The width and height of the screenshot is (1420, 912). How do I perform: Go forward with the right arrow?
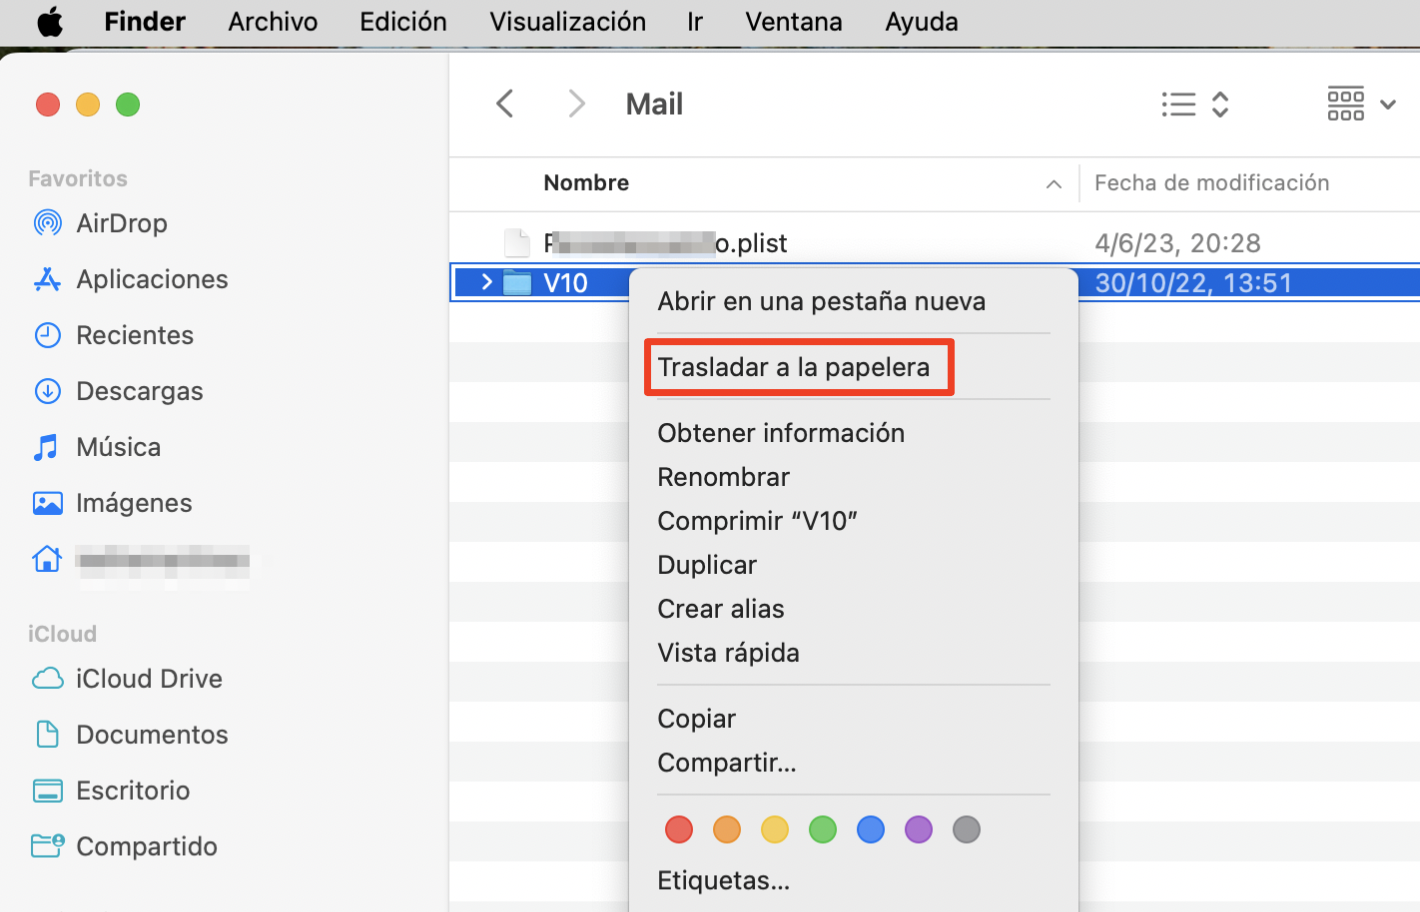(576, 103)
